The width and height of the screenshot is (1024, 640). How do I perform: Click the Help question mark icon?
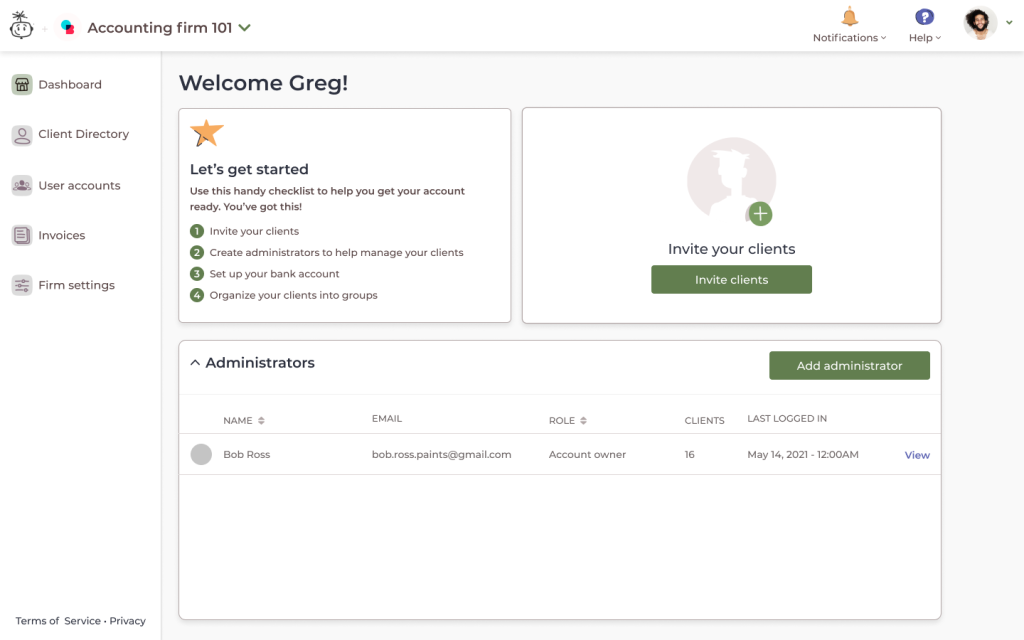click(x=924, y=17)
